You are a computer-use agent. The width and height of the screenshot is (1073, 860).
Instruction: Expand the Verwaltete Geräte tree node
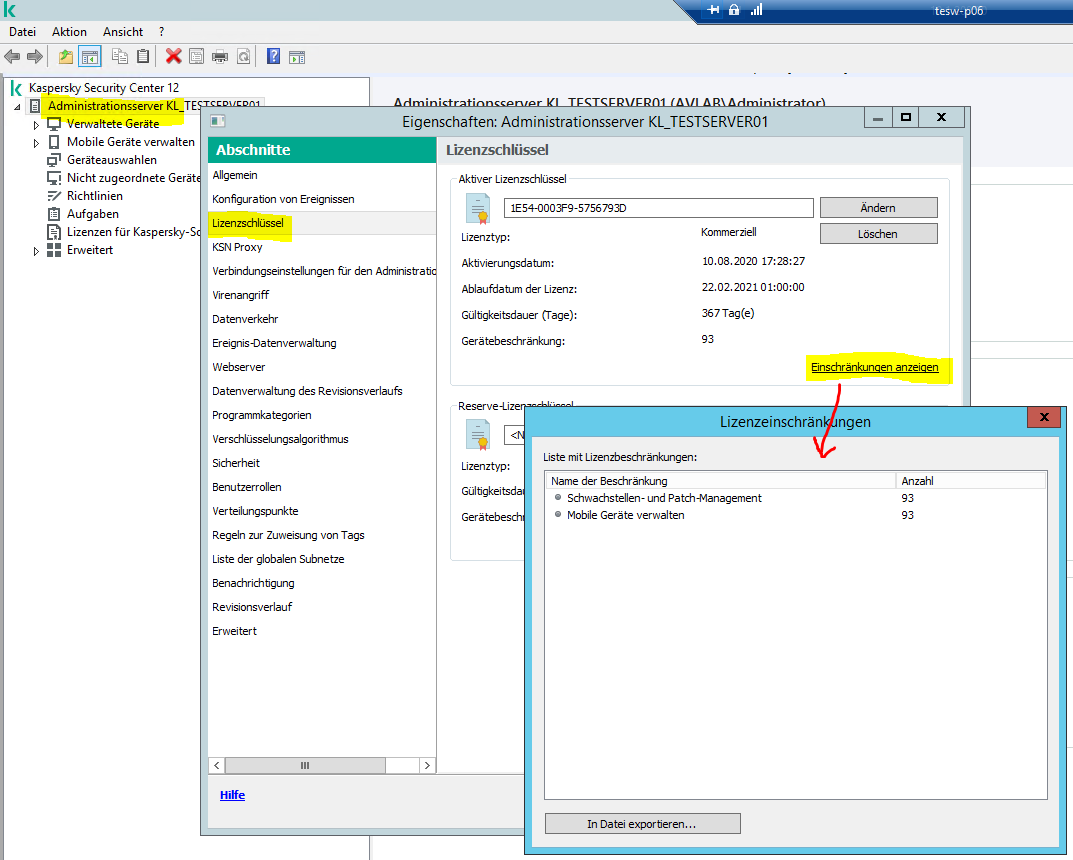(37, 125)
